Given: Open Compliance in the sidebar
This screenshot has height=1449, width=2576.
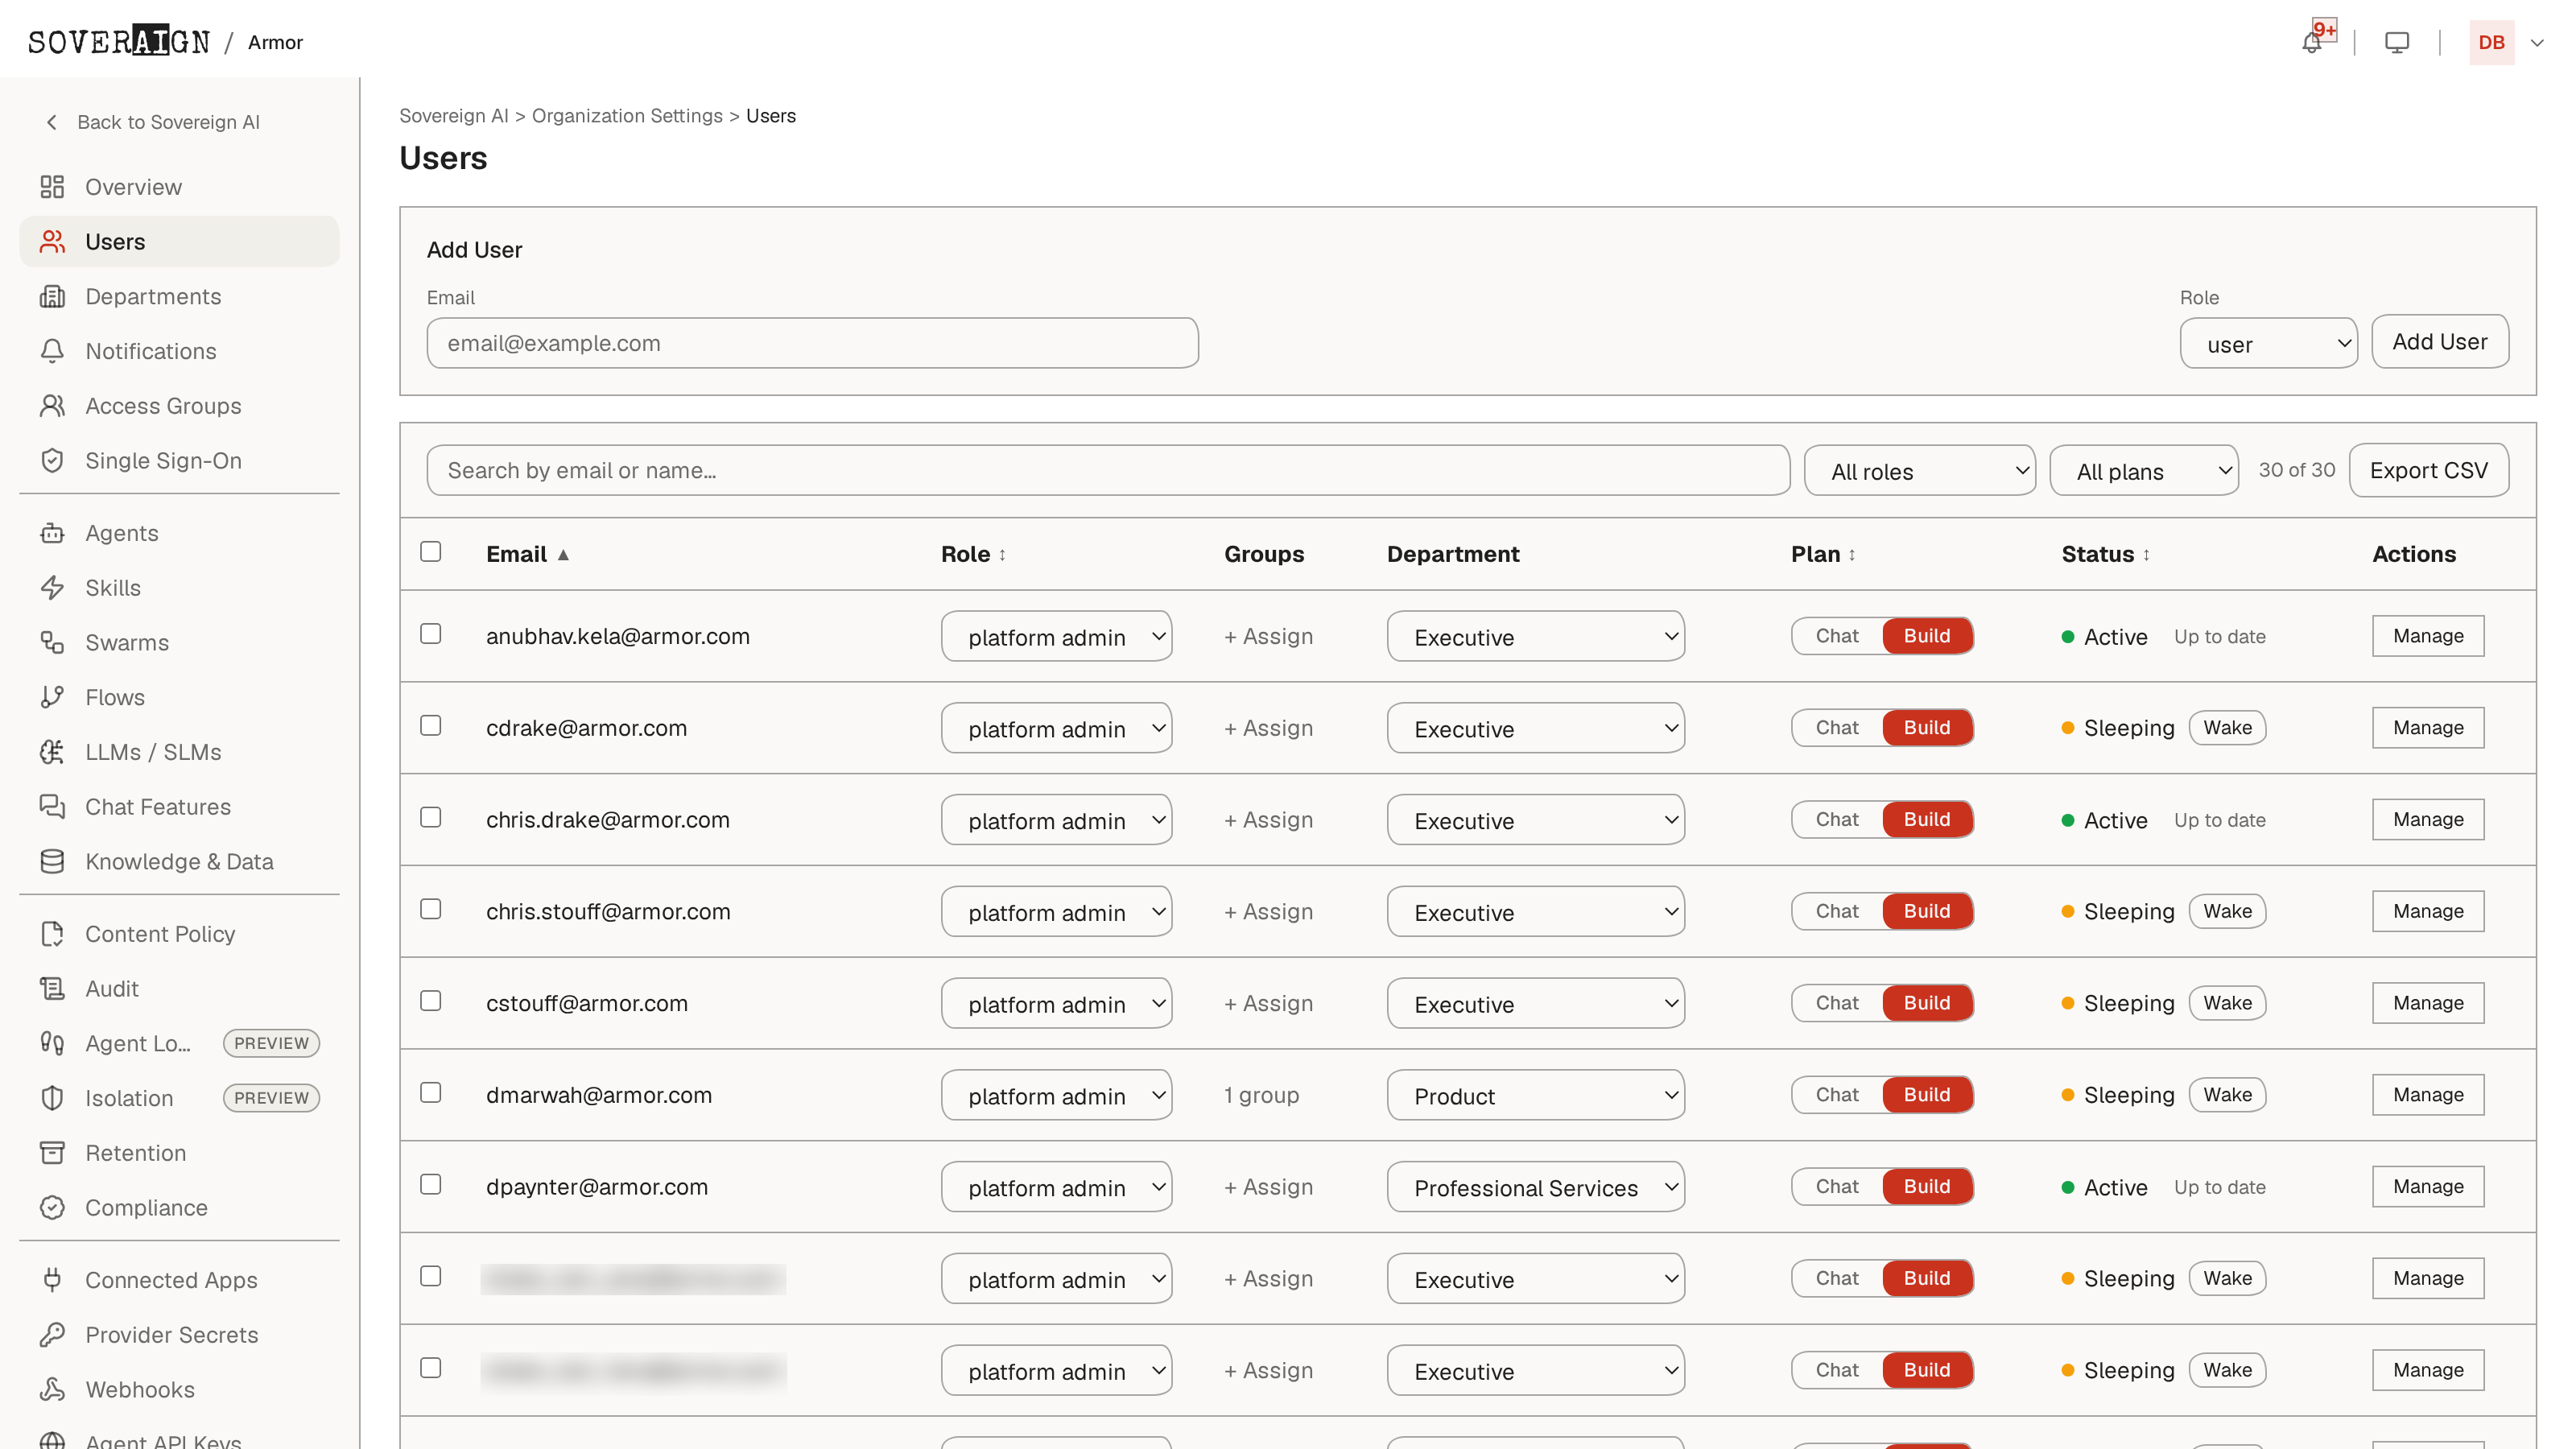Looking at the screenshot, I should click(179, 1208).
